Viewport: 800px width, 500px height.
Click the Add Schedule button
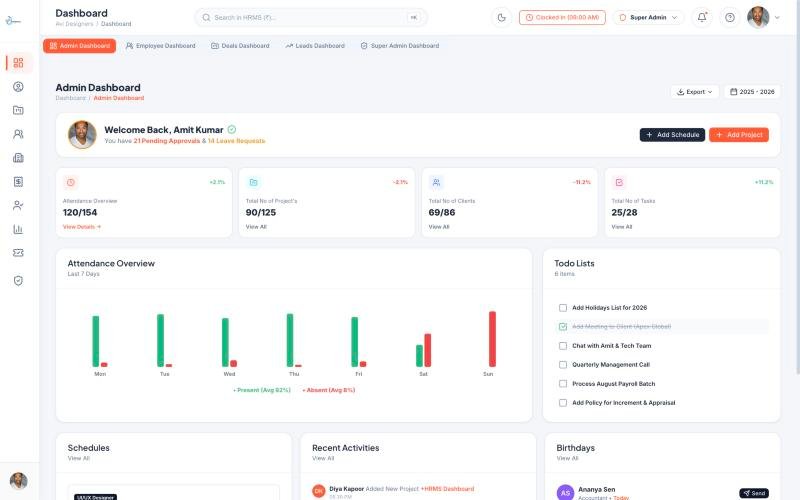(672, 135)
